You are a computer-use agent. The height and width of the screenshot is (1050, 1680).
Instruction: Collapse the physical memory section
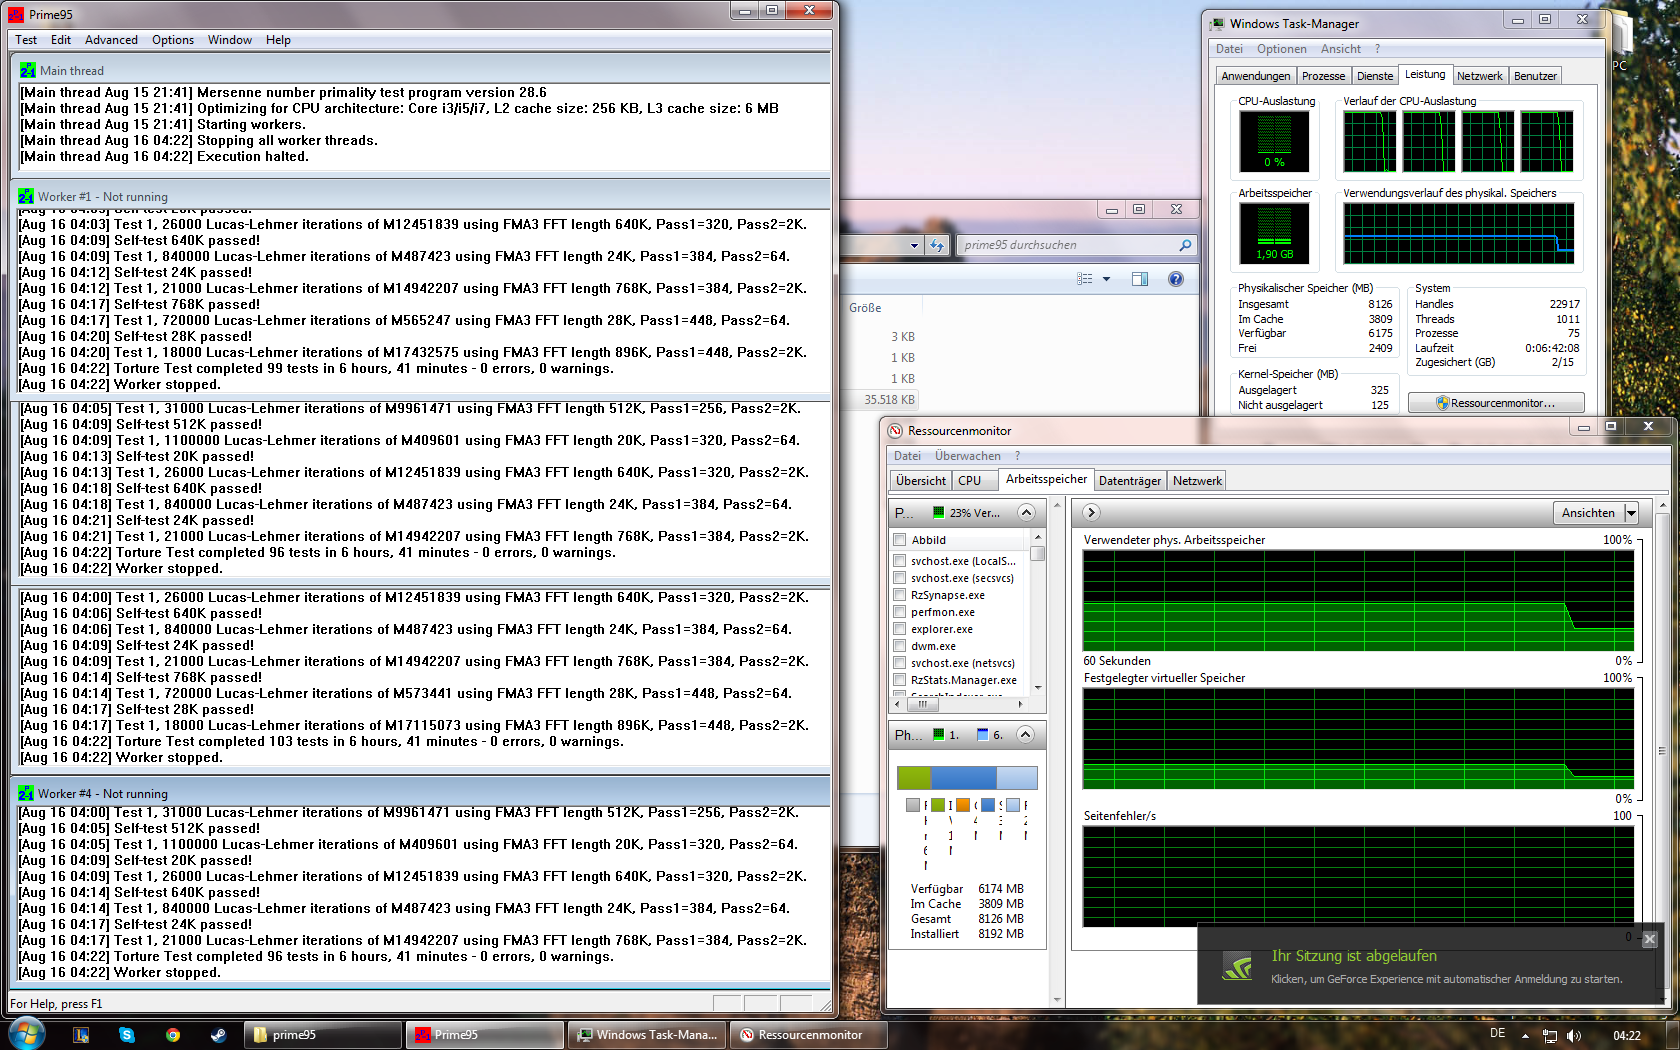pyautogui.click(x=1026, y=735)
